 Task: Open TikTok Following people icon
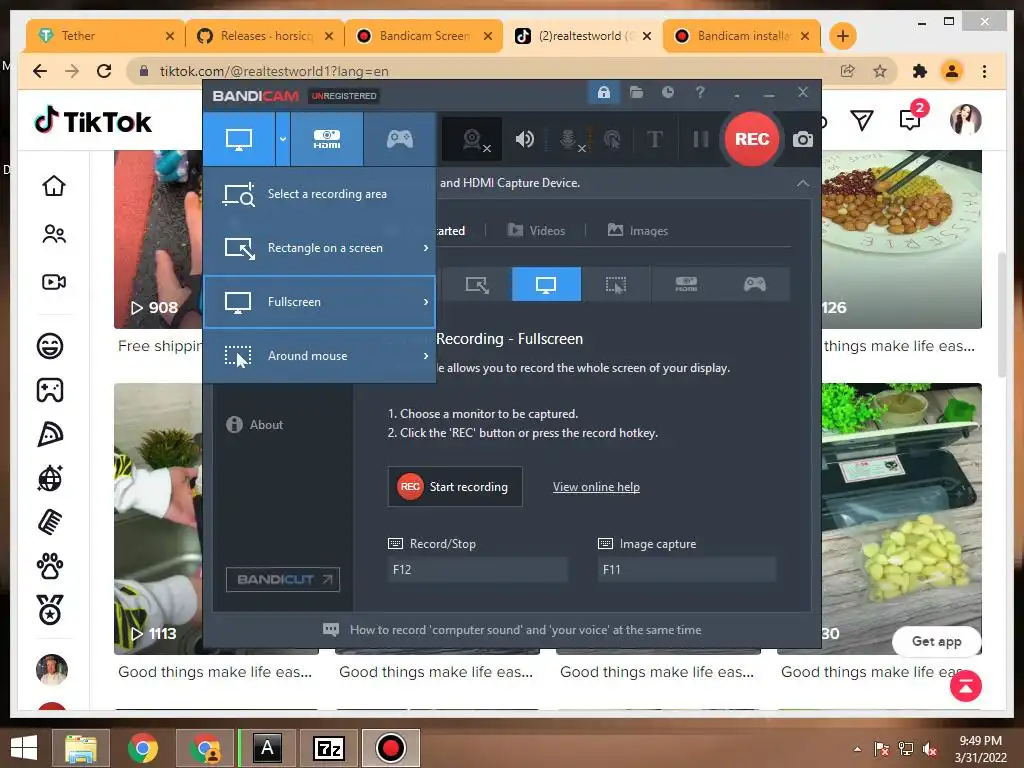point(54,234)
